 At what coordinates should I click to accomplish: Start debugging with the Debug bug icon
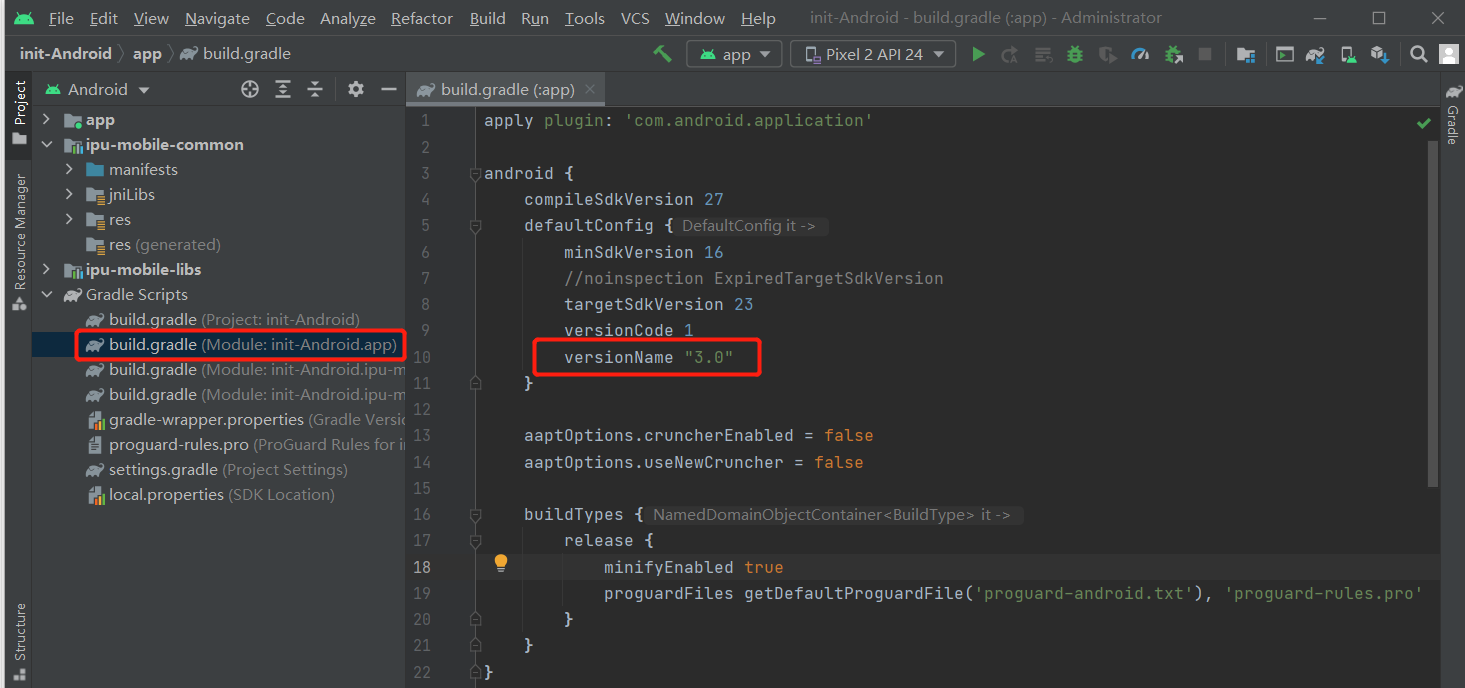click(x=1075, y=54)
